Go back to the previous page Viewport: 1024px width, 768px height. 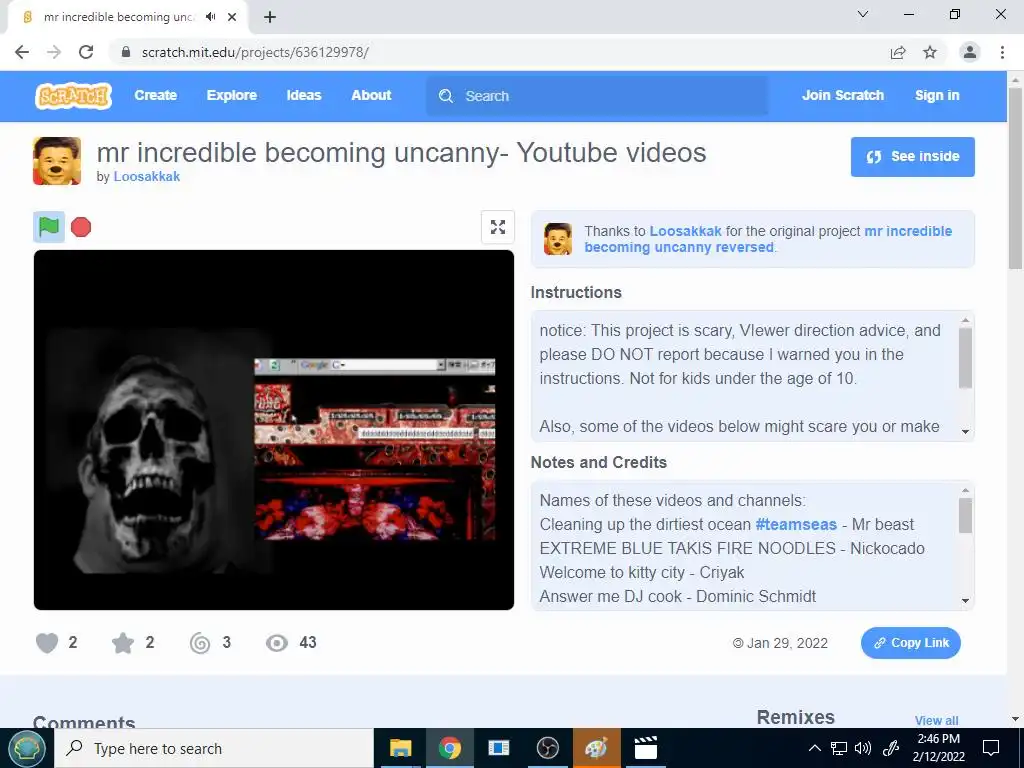(x=22, y=52)
